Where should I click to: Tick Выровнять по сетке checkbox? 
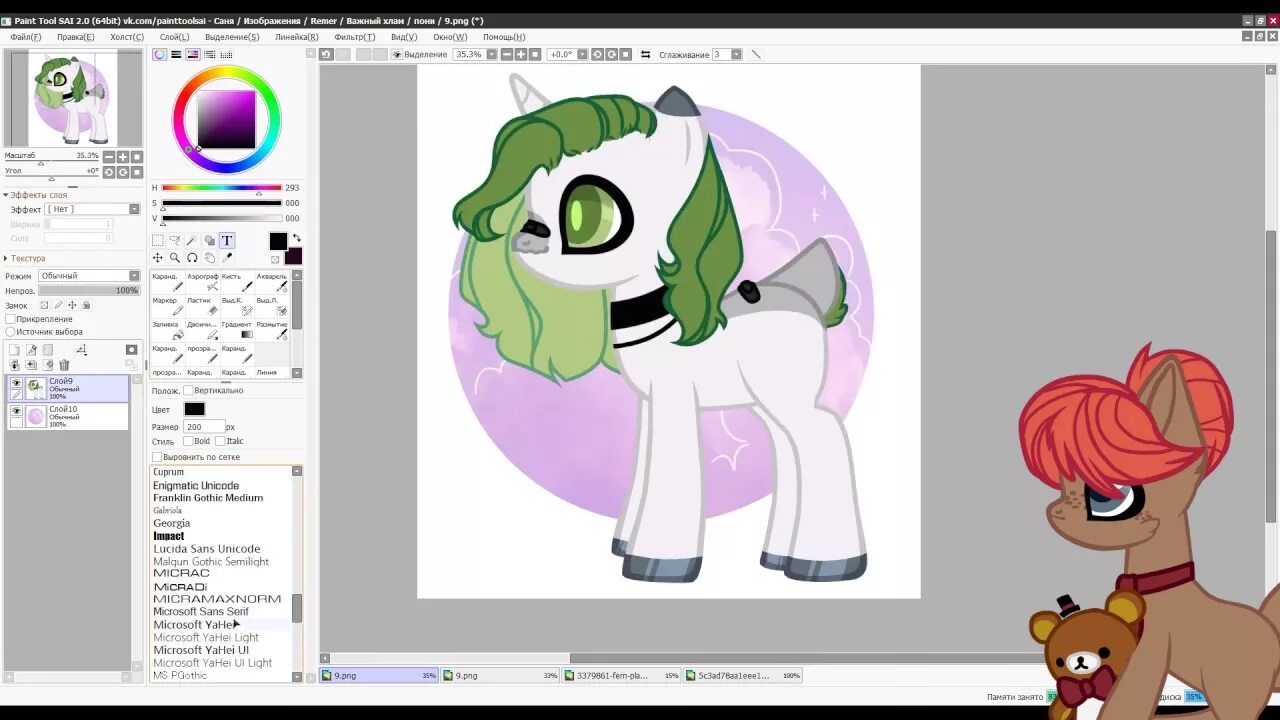point(156,457)
